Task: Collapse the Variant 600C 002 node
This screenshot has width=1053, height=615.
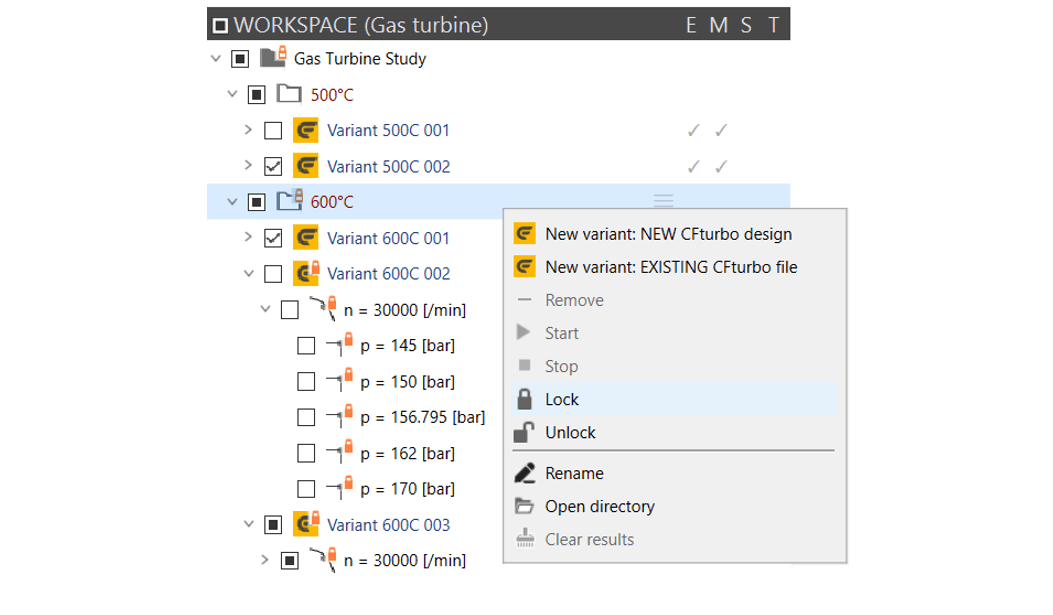Action: point(249,273)
